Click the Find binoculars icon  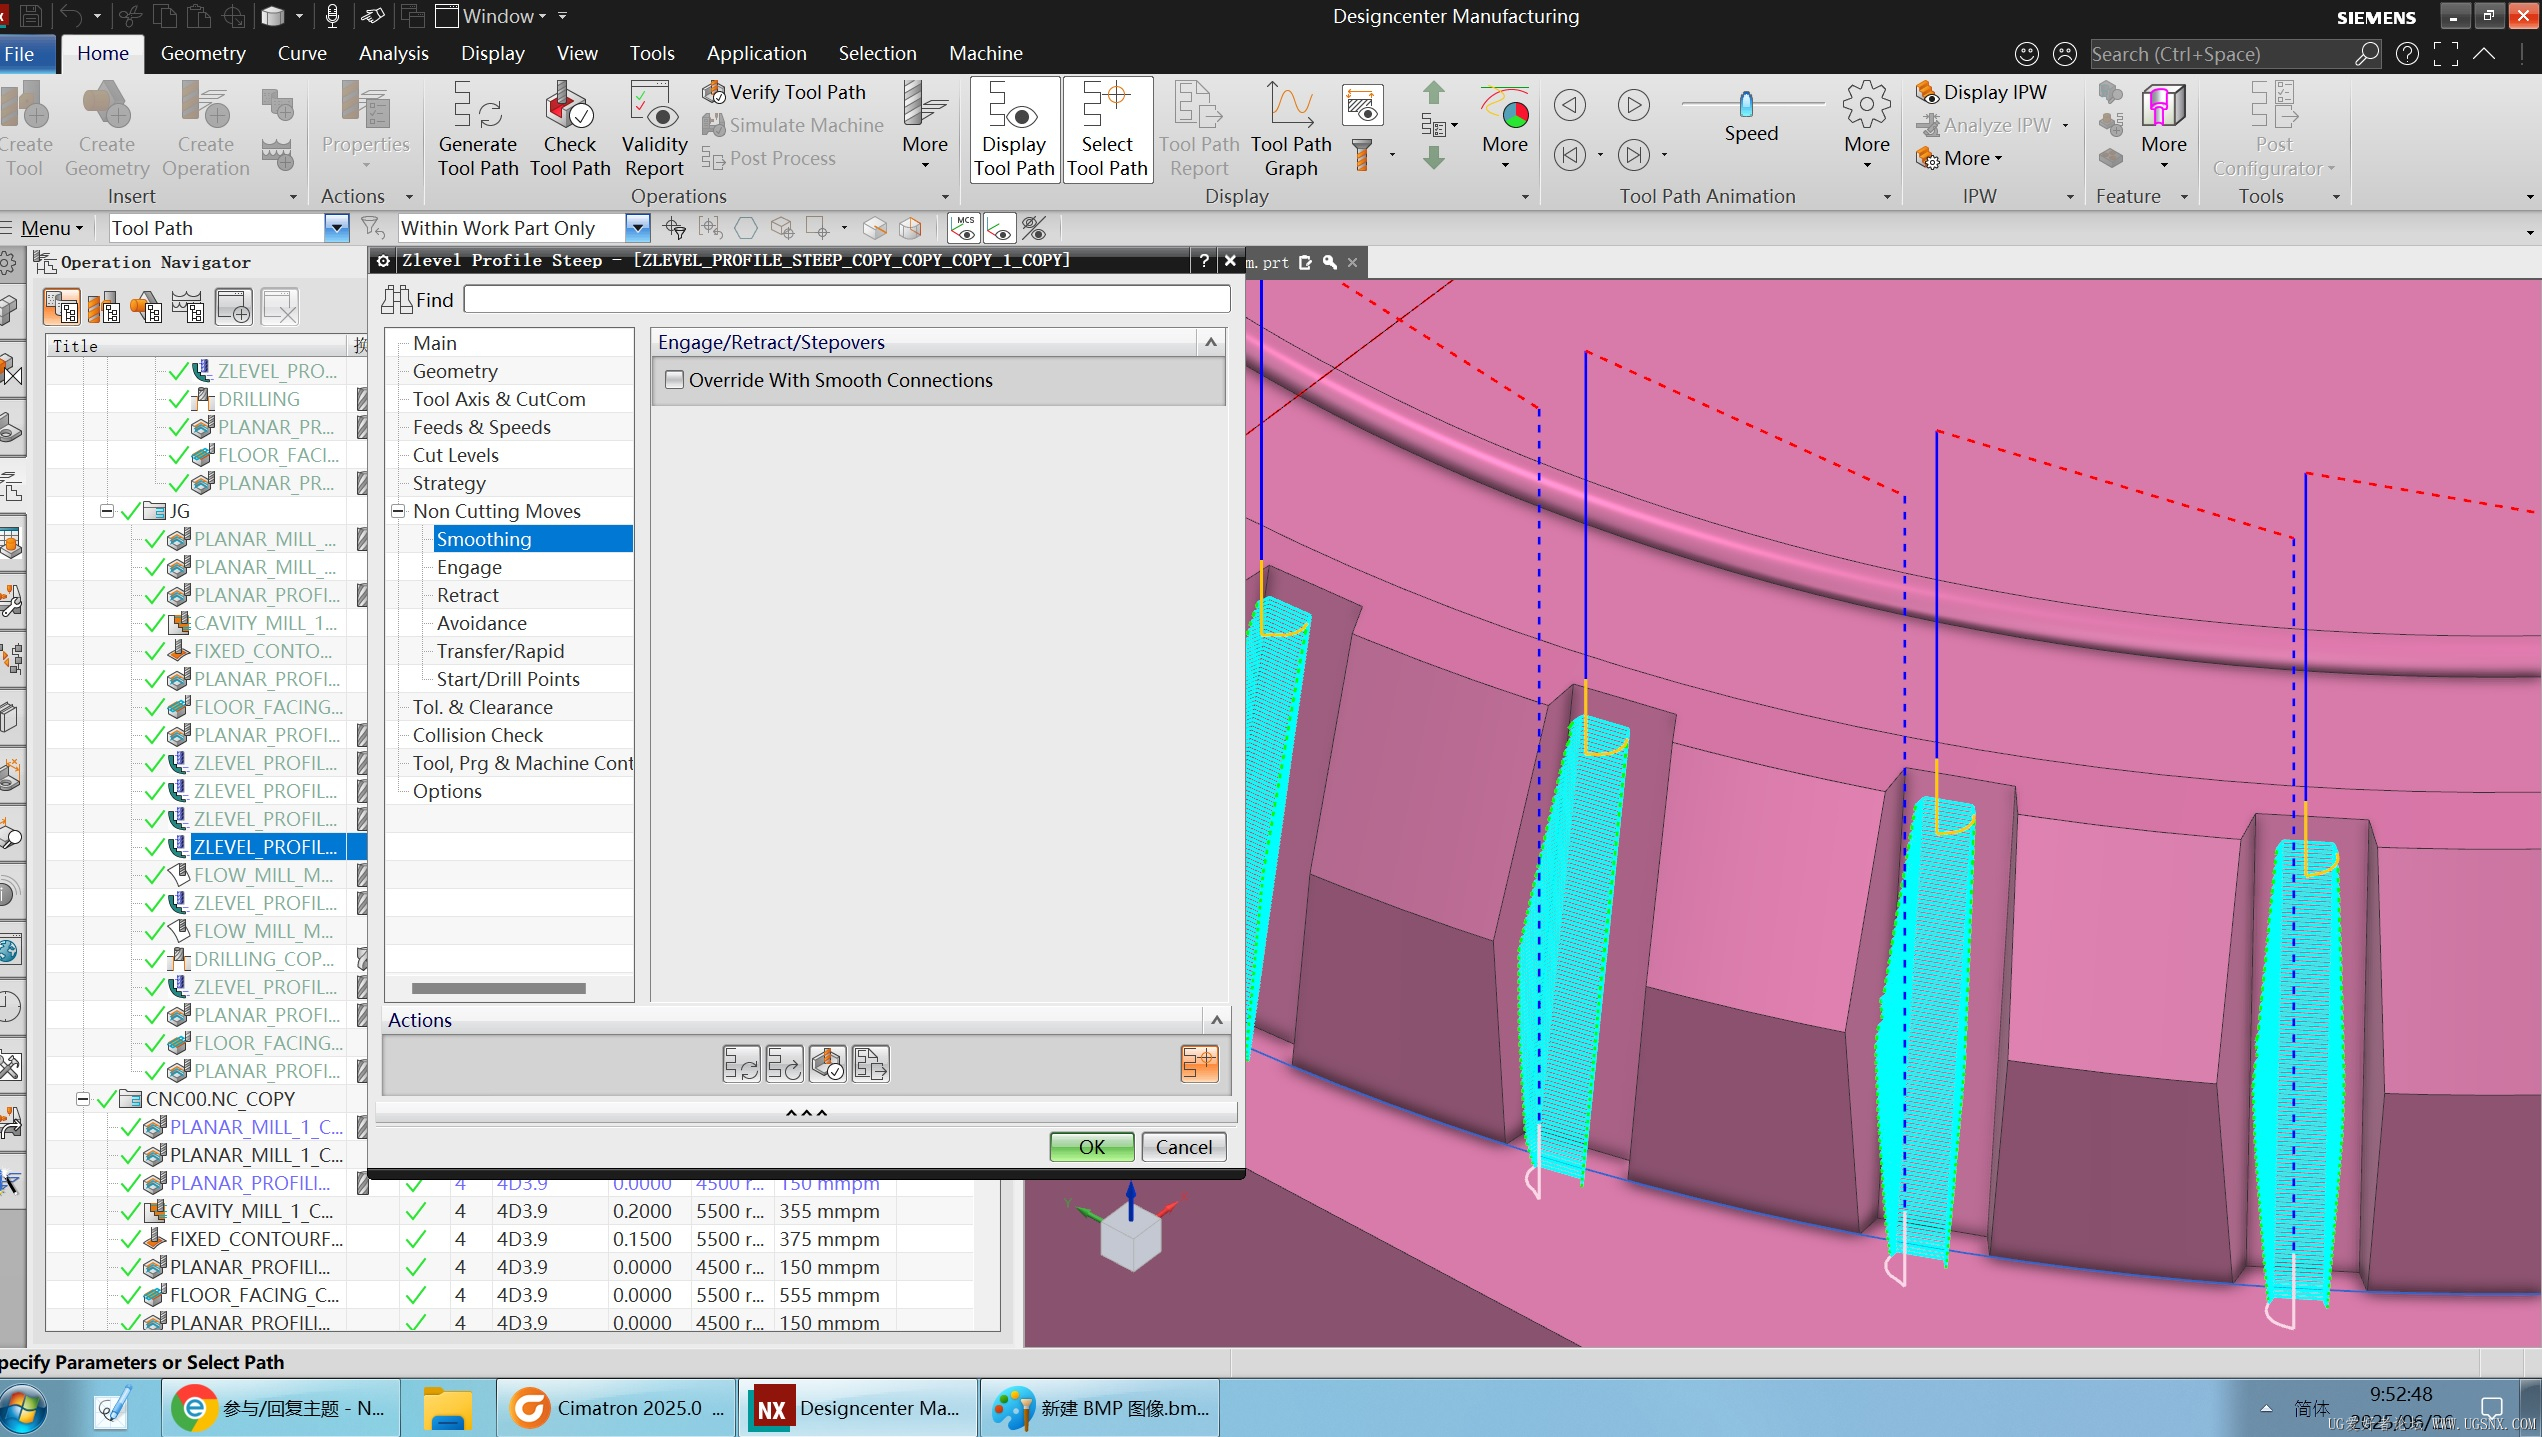point(397,300)
